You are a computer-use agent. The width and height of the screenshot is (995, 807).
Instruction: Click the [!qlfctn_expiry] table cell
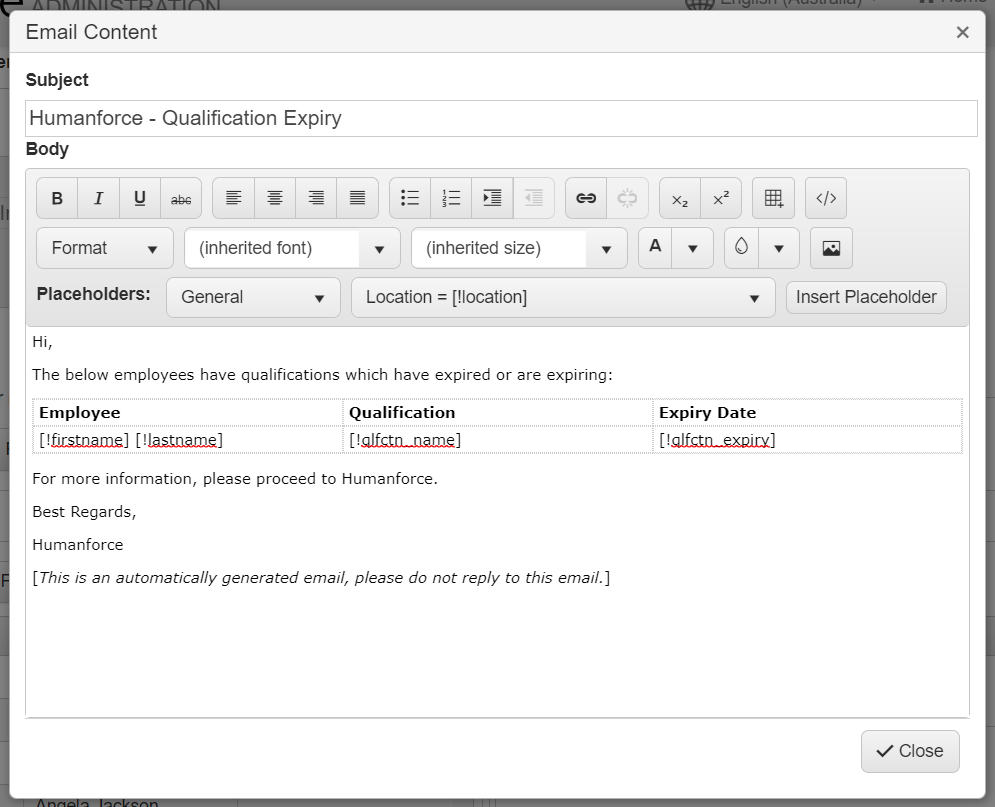point(808,440)
